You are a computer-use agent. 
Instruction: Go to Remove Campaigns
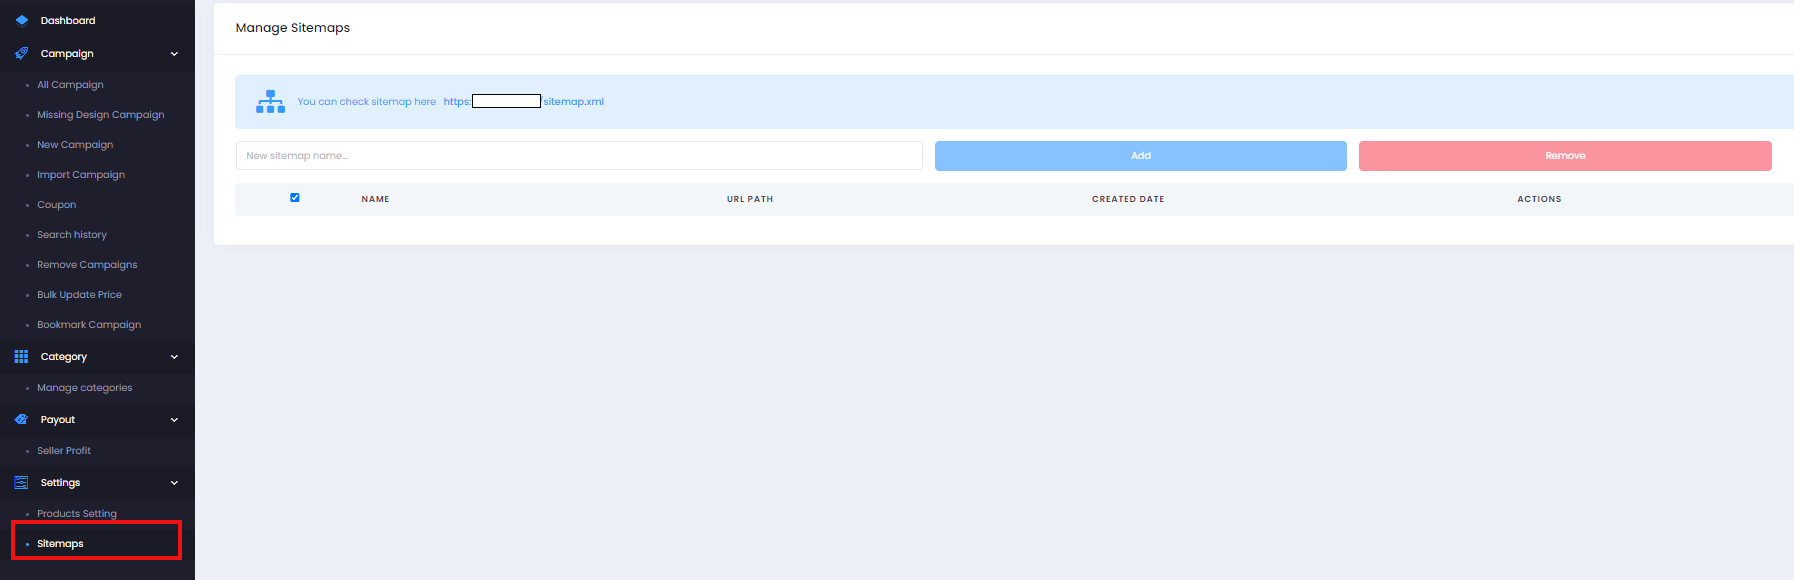click(x=87, y=265)
